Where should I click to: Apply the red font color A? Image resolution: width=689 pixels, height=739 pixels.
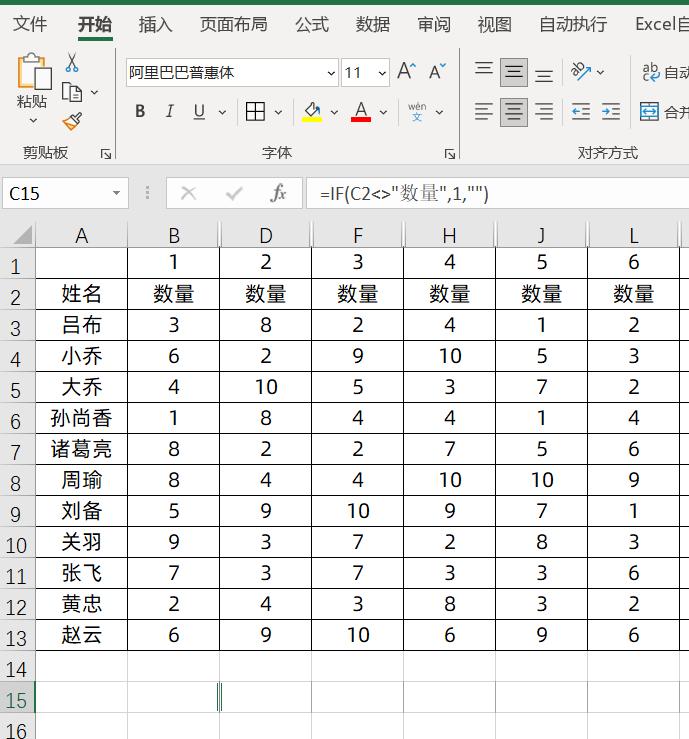click(361, 112)
